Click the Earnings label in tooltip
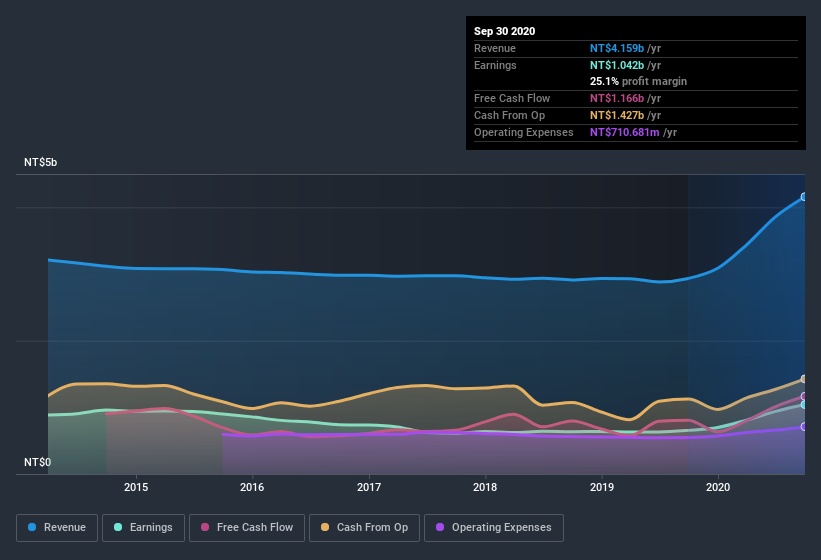 pos(495,65)
